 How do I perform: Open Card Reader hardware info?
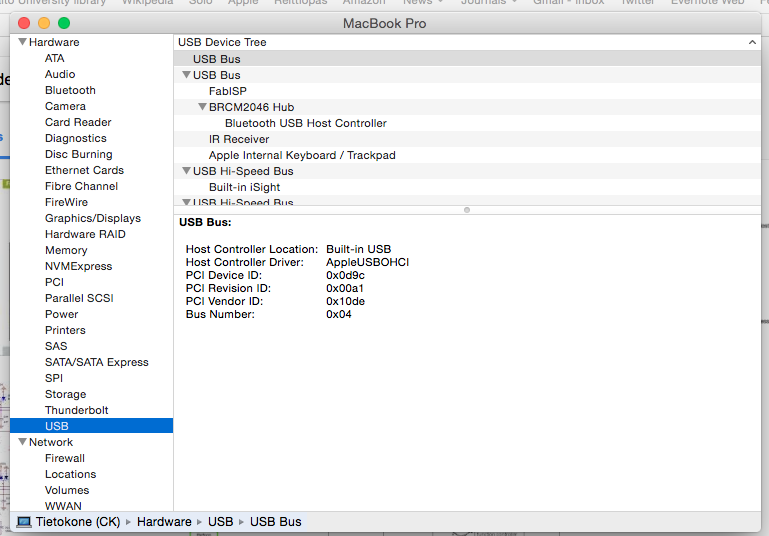tap(78, 122)
